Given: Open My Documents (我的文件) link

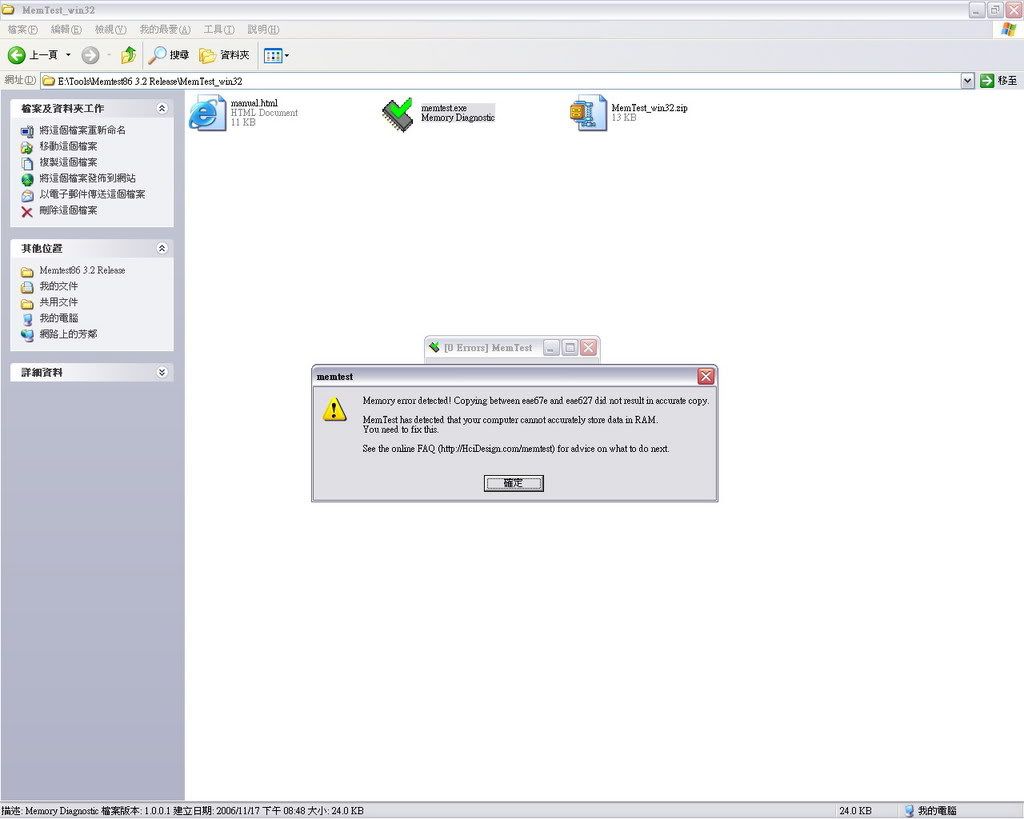Looking at the screenshot, I should pos(58,286).
